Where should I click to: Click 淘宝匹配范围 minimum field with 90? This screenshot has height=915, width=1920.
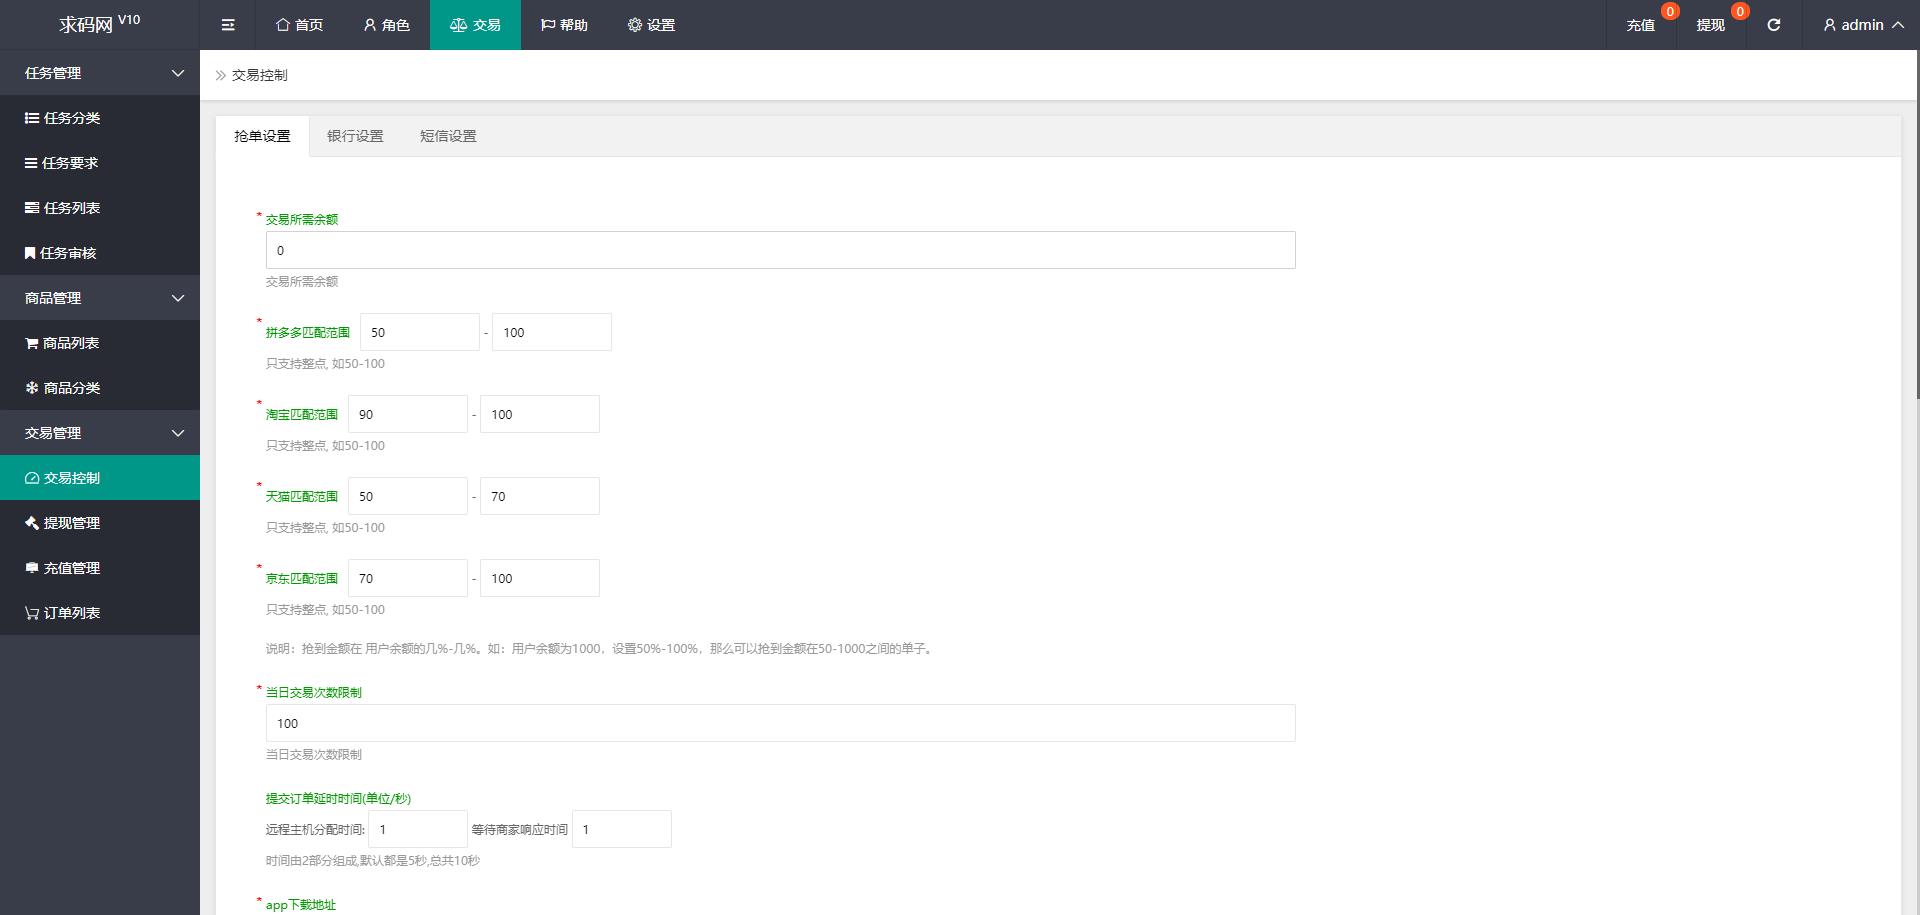(x=408, y=414)
